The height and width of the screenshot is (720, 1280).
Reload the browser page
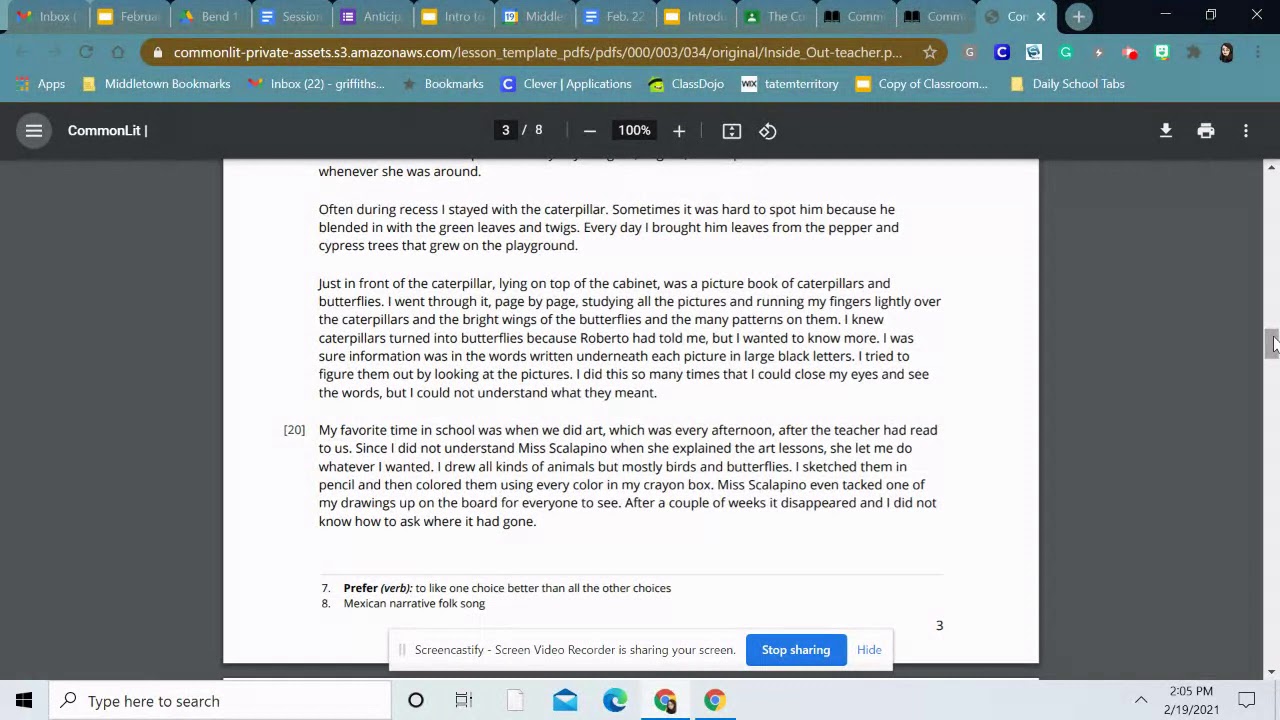[86, 52]
